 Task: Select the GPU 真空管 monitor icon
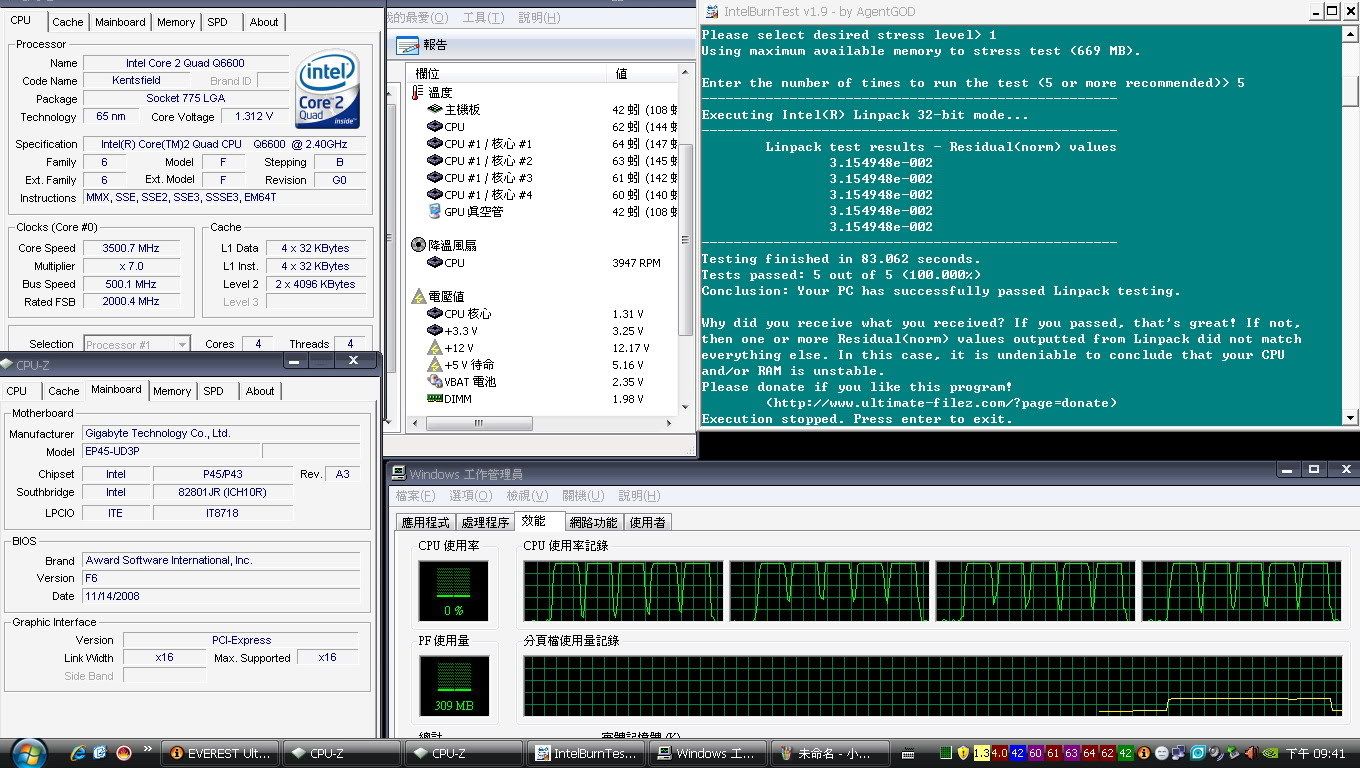(x=435, y=212)
